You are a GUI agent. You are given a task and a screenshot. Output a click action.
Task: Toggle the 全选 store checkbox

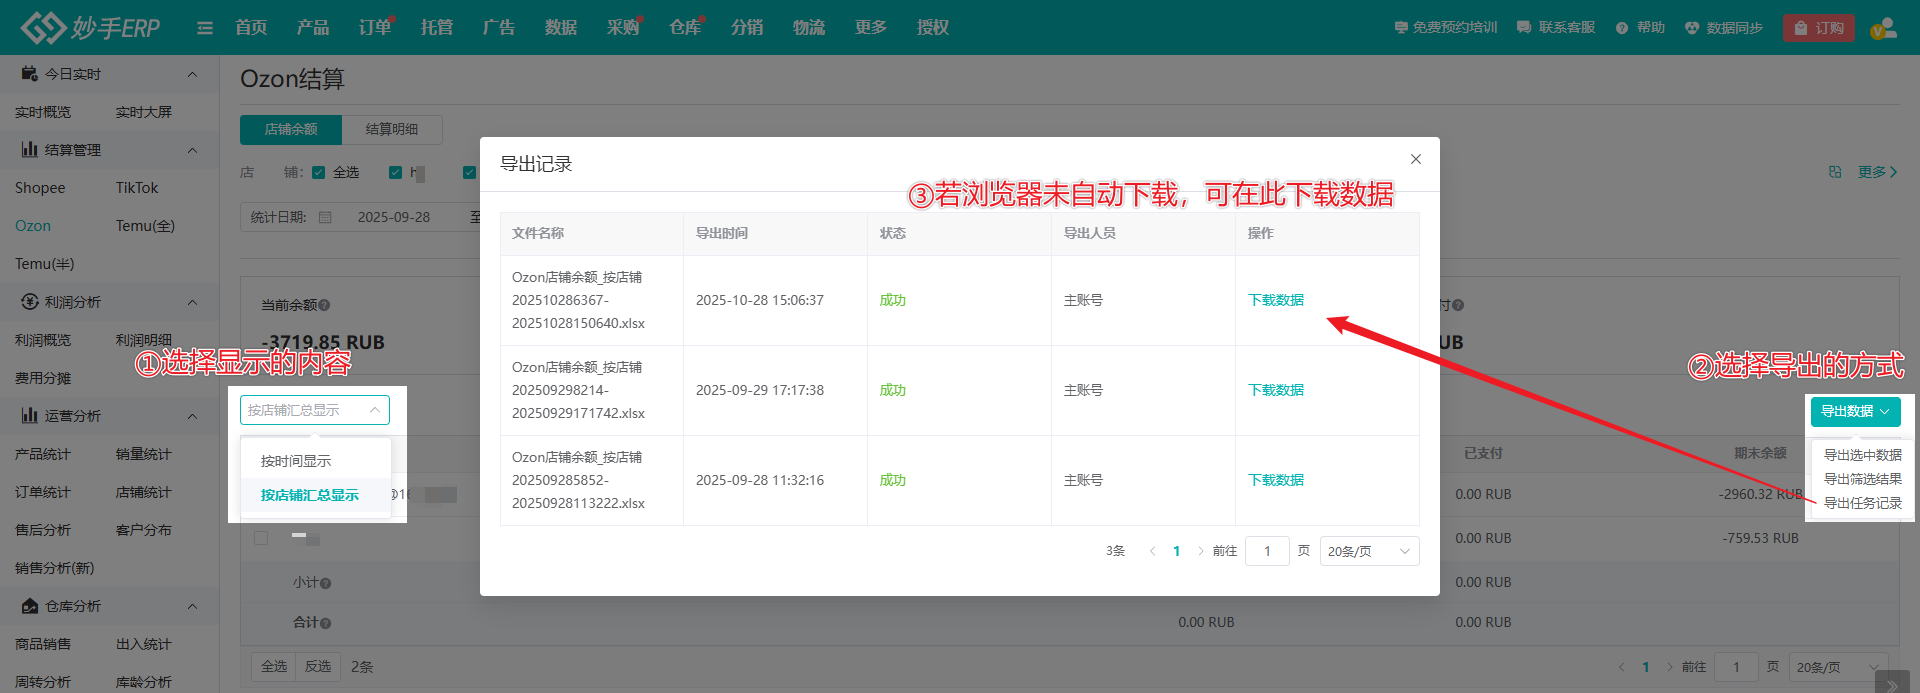click(319, 172)
